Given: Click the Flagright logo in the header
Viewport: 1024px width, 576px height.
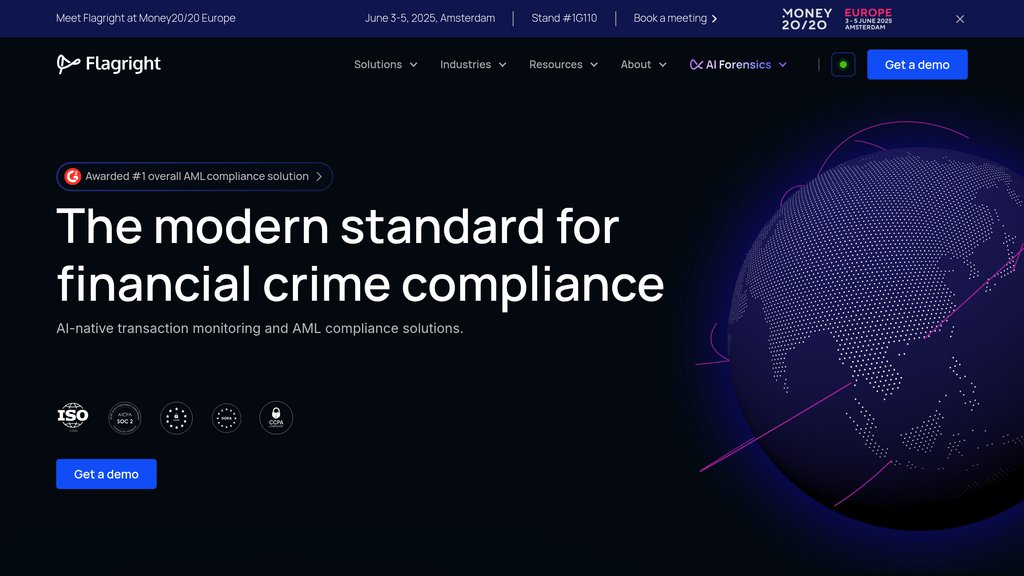Looking at the screenshot, I should point(108,64).
